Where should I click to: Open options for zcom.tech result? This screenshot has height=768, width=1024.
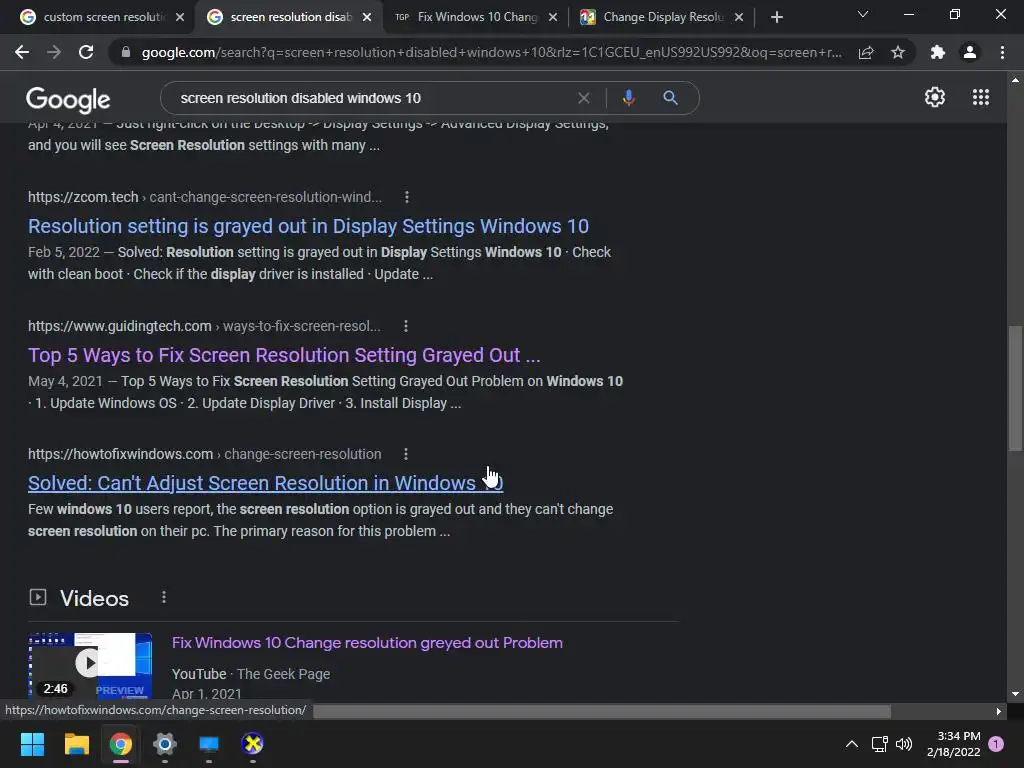(x=407, y=197)
